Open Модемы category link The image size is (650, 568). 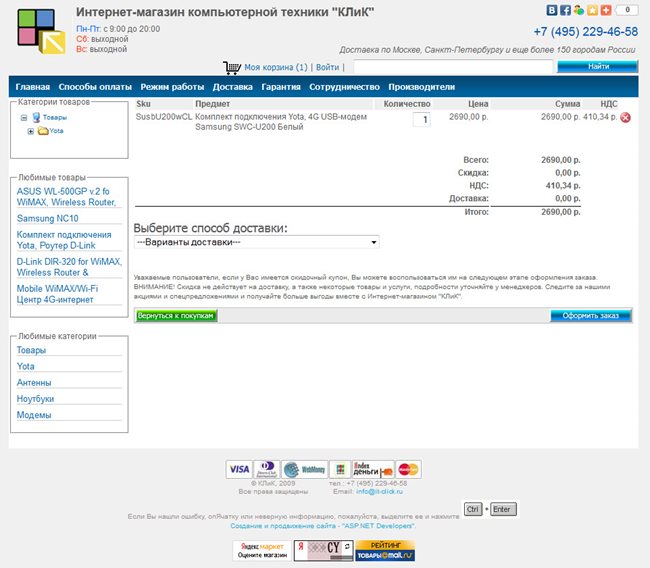click(34, 415)
